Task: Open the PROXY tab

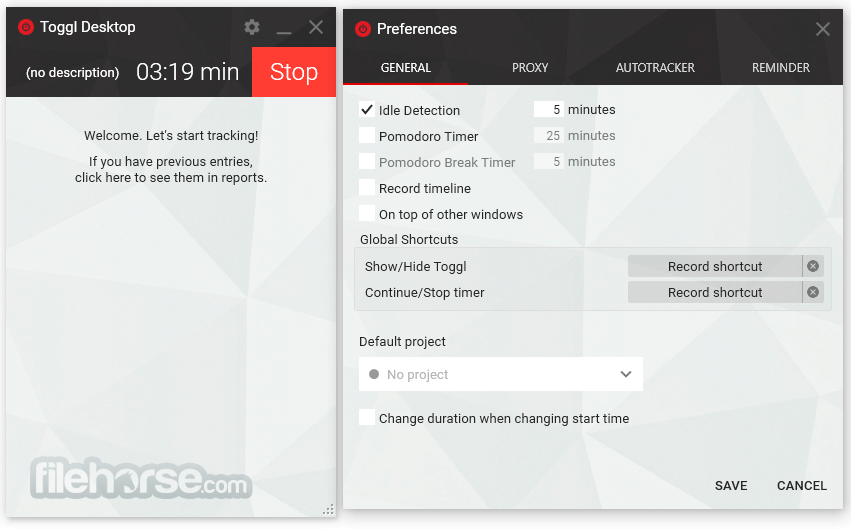Action: click(530, 68)
